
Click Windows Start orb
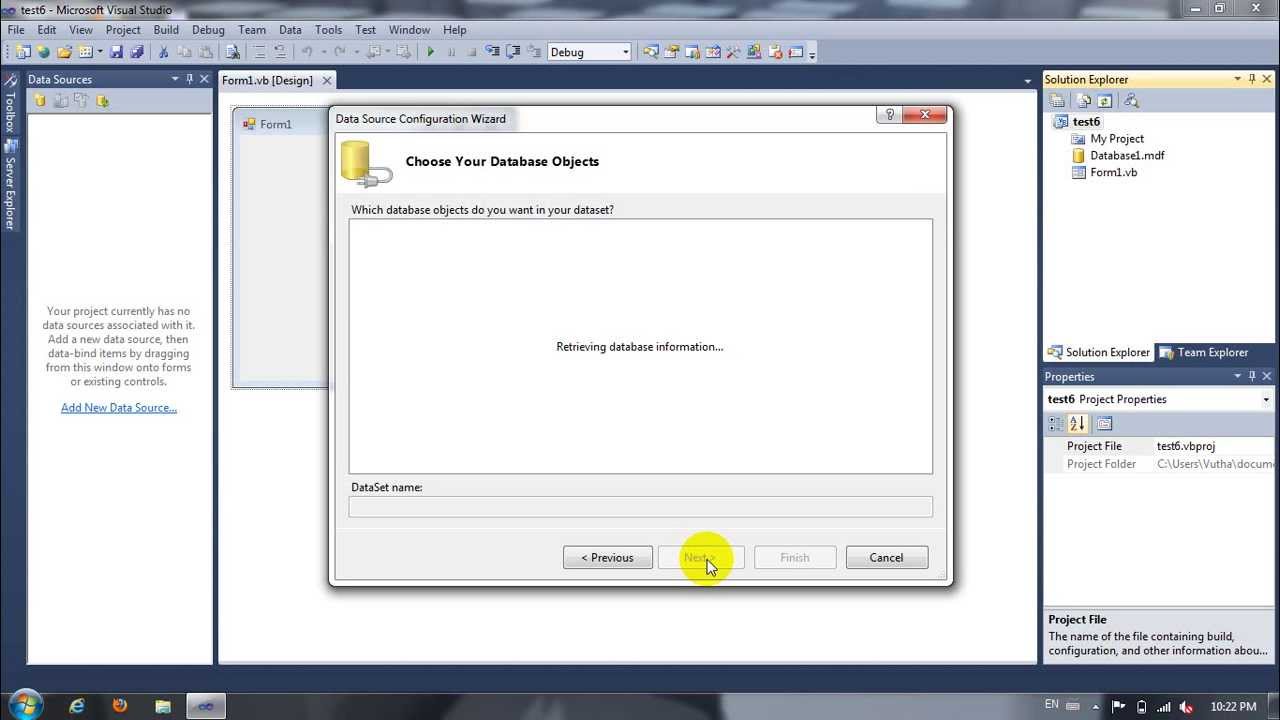tap(24, 704)
